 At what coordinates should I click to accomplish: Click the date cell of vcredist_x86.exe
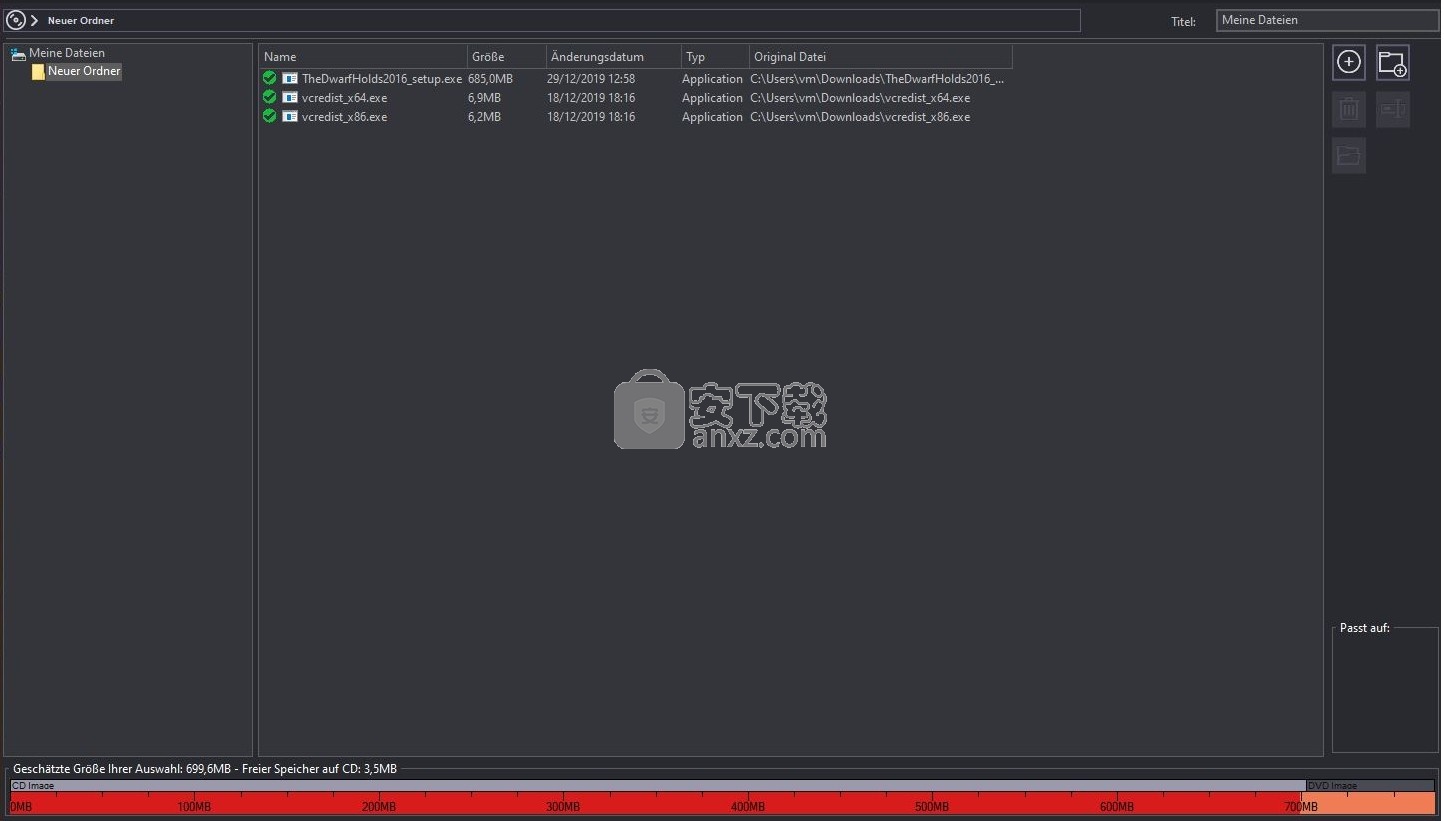click(x=591, y=117)
